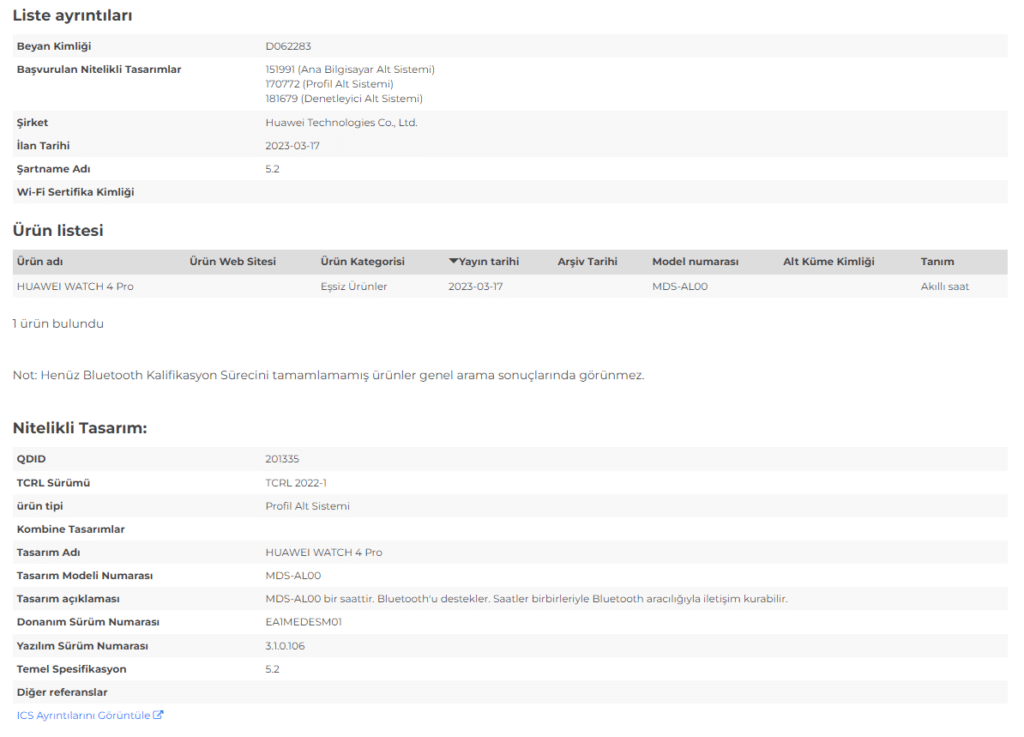Click 181679 (Denetleyici Alt Sistemi)
The width and height of the screenshot is (1024, 737).
pos(344,99)
